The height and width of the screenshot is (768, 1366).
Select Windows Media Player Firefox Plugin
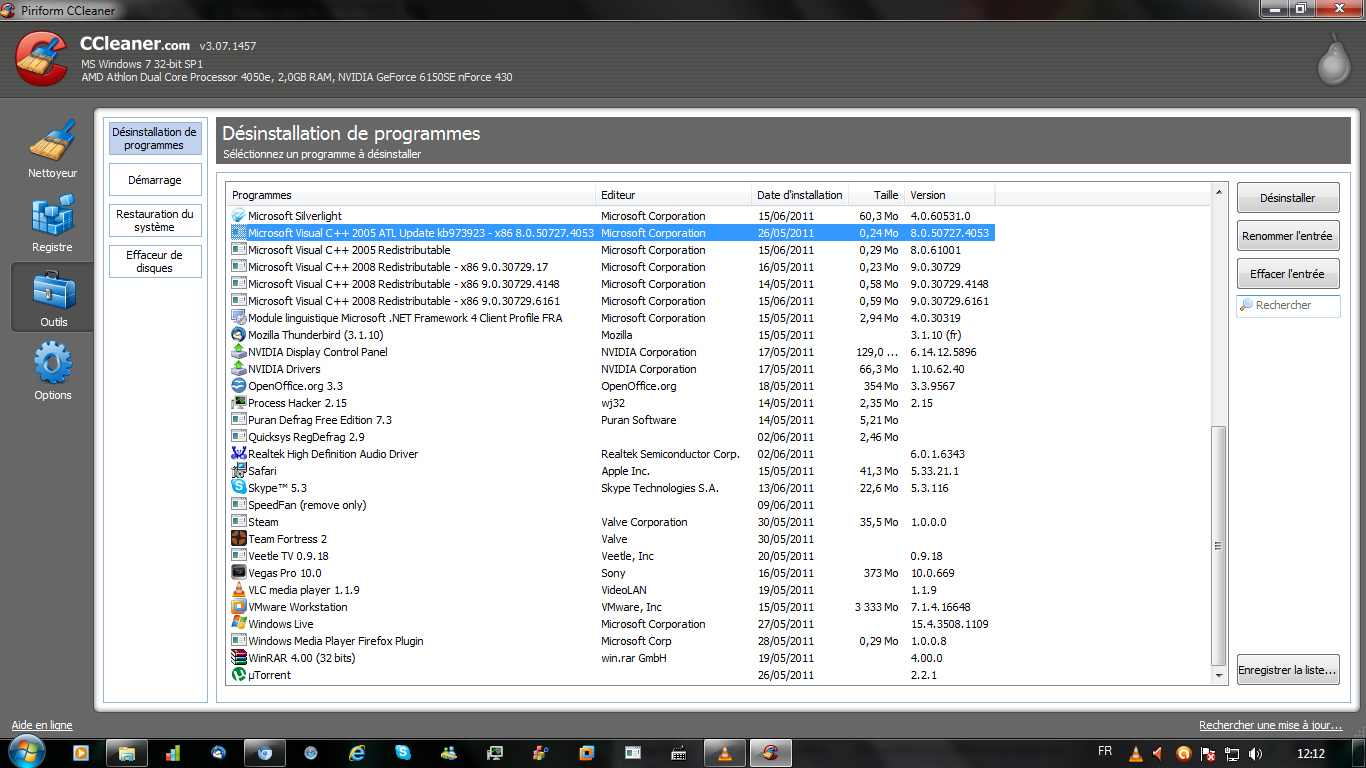pos(611,641)
